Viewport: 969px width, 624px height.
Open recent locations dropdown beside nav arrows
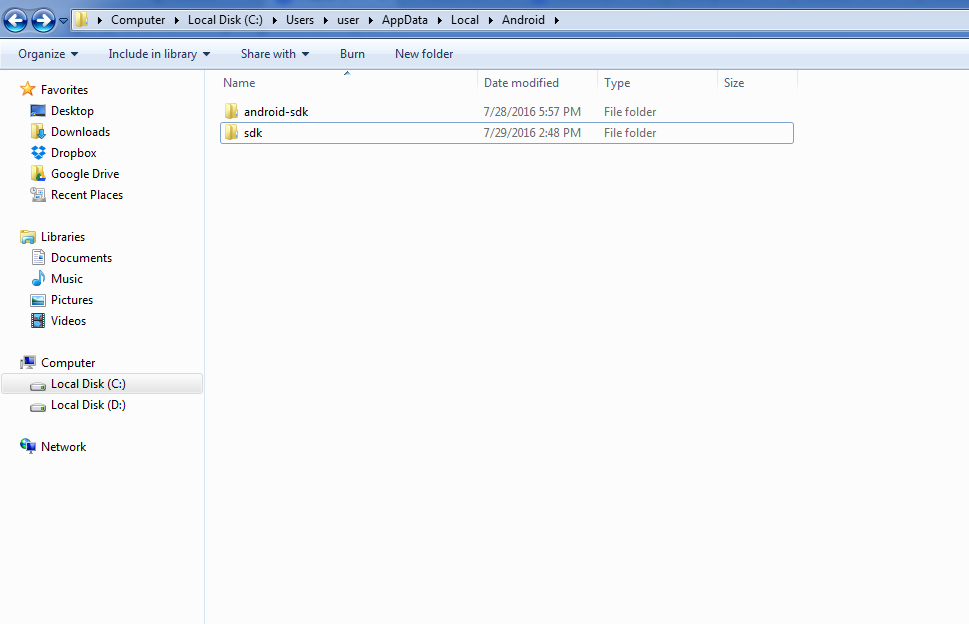coord(63,21)
